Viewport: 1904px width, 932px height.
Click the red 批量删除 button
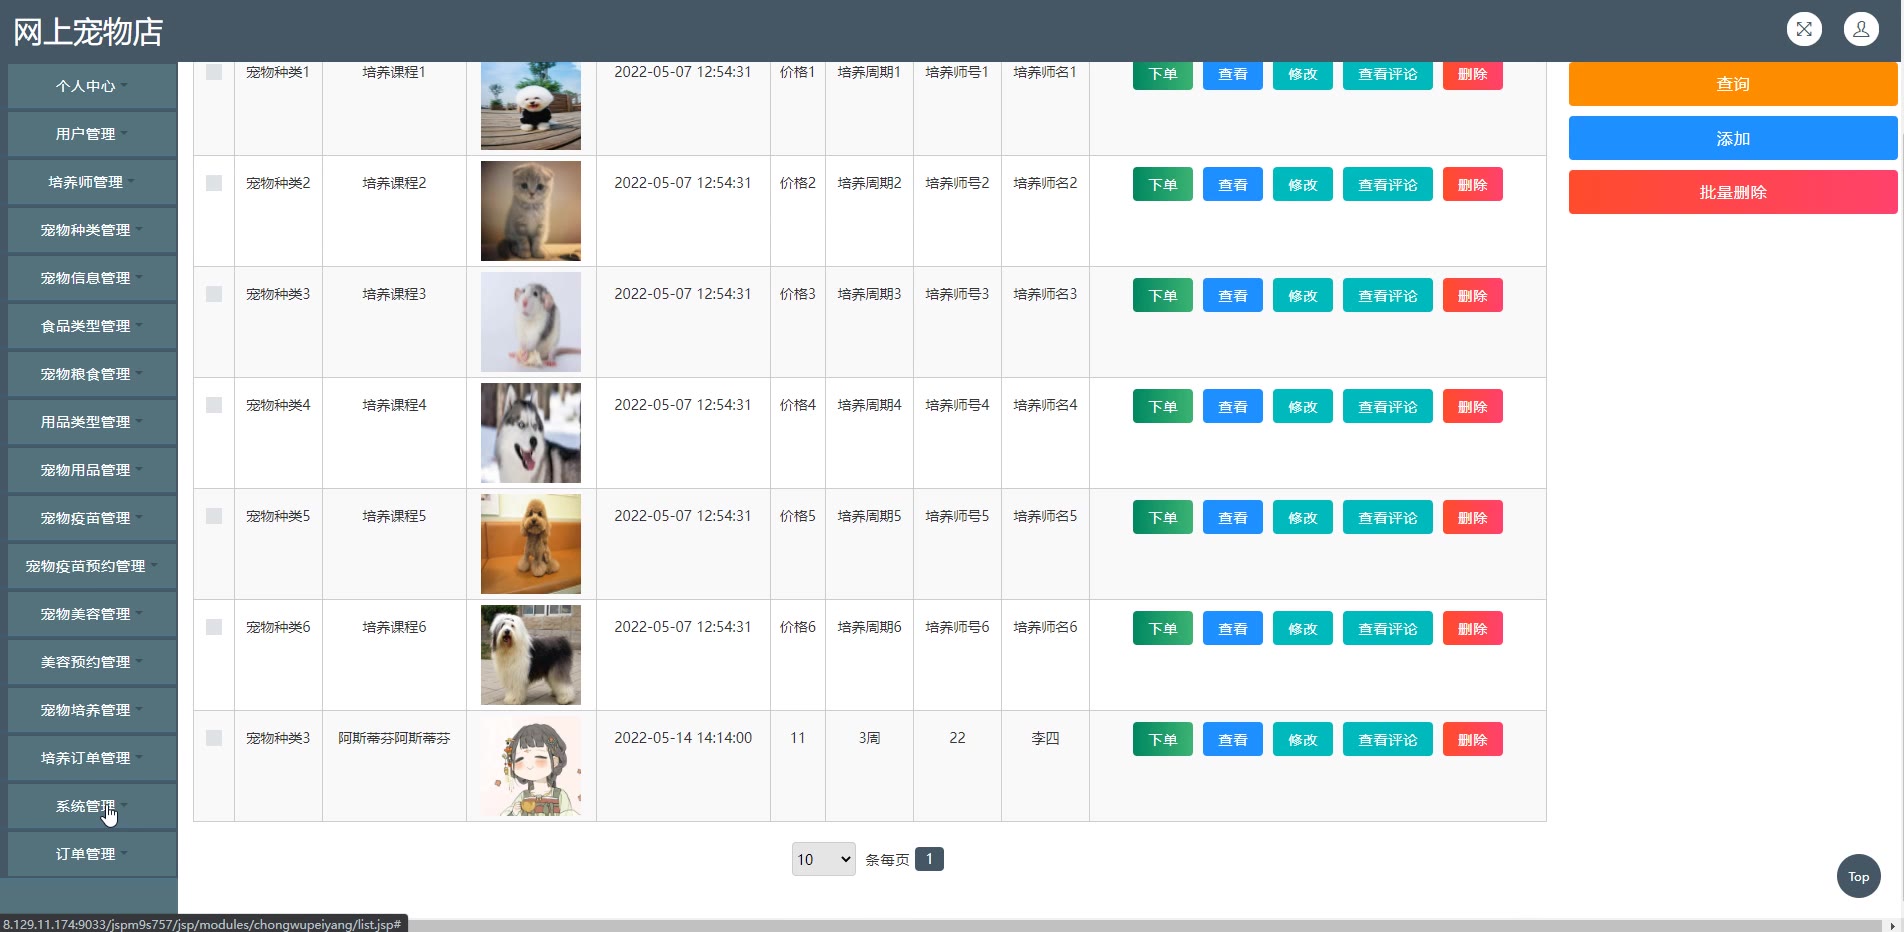point(1733,192)
